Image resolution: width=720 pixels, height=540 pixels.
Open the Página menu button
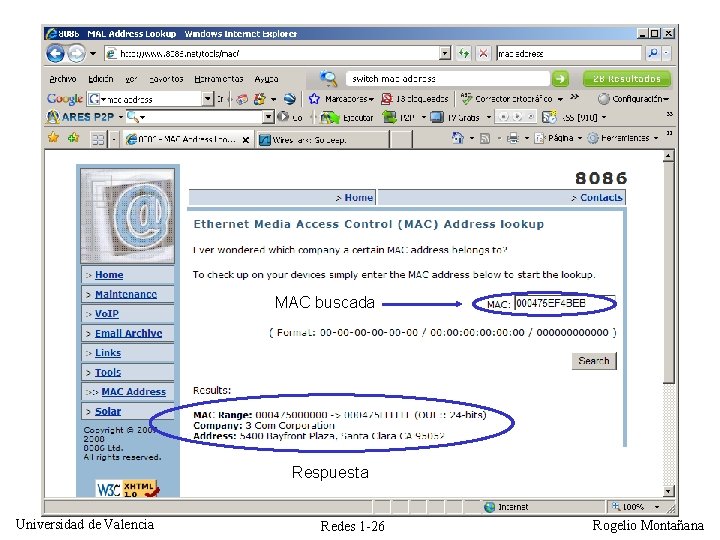pyautogui.click(x=558, y=138)
